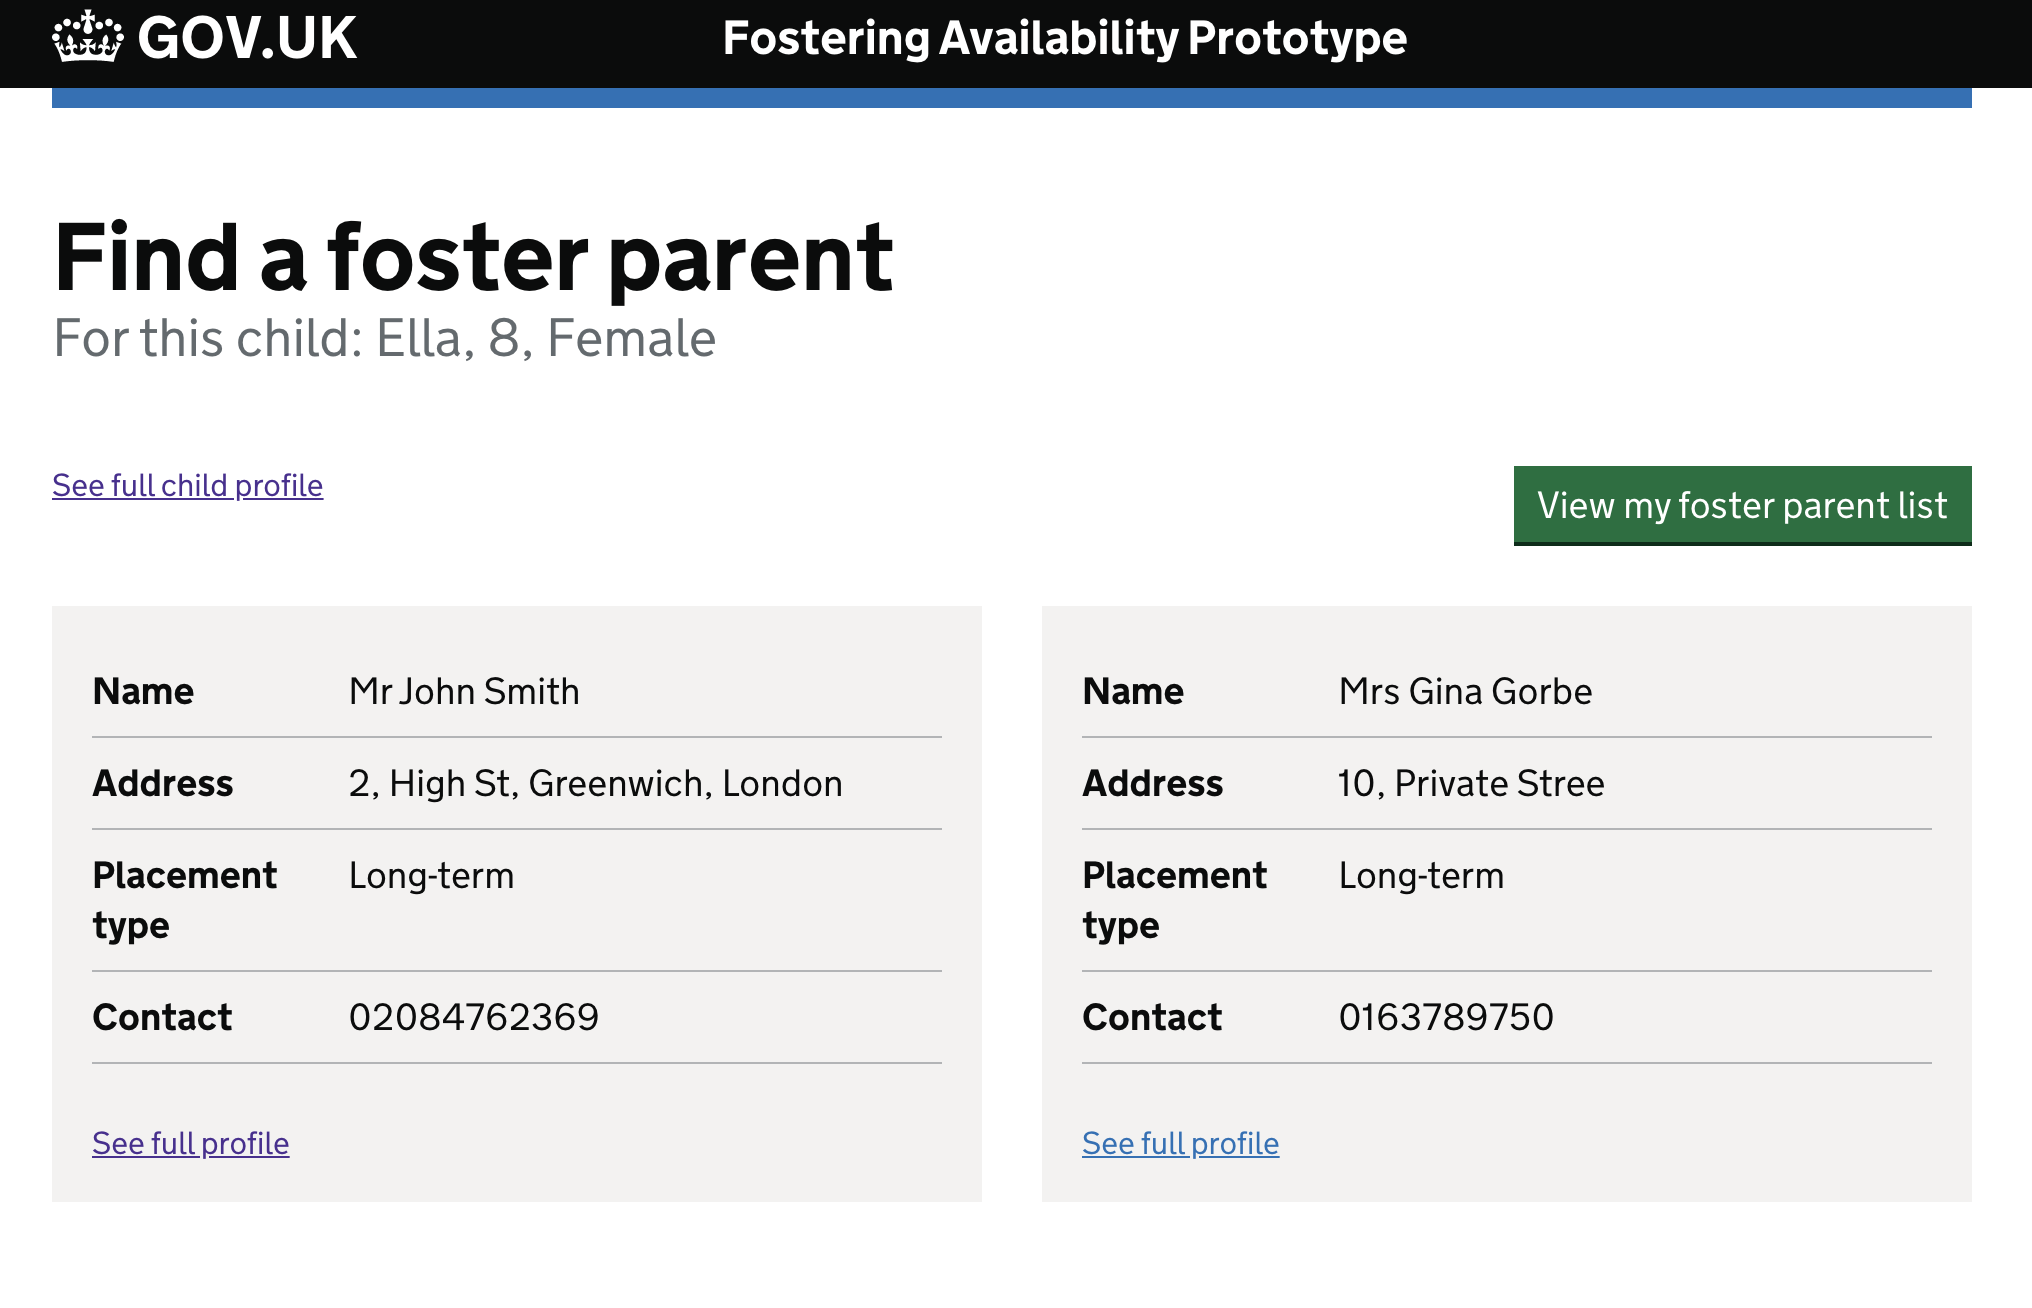Click the Greenwich, London address text
This screenshot has height=1308, width=2032.
(x=596, y=783)
